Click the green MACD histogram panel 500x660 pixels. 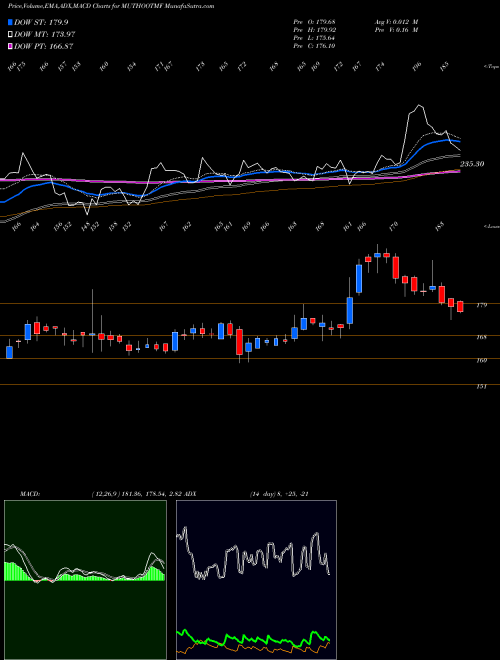tap(85, 580)
